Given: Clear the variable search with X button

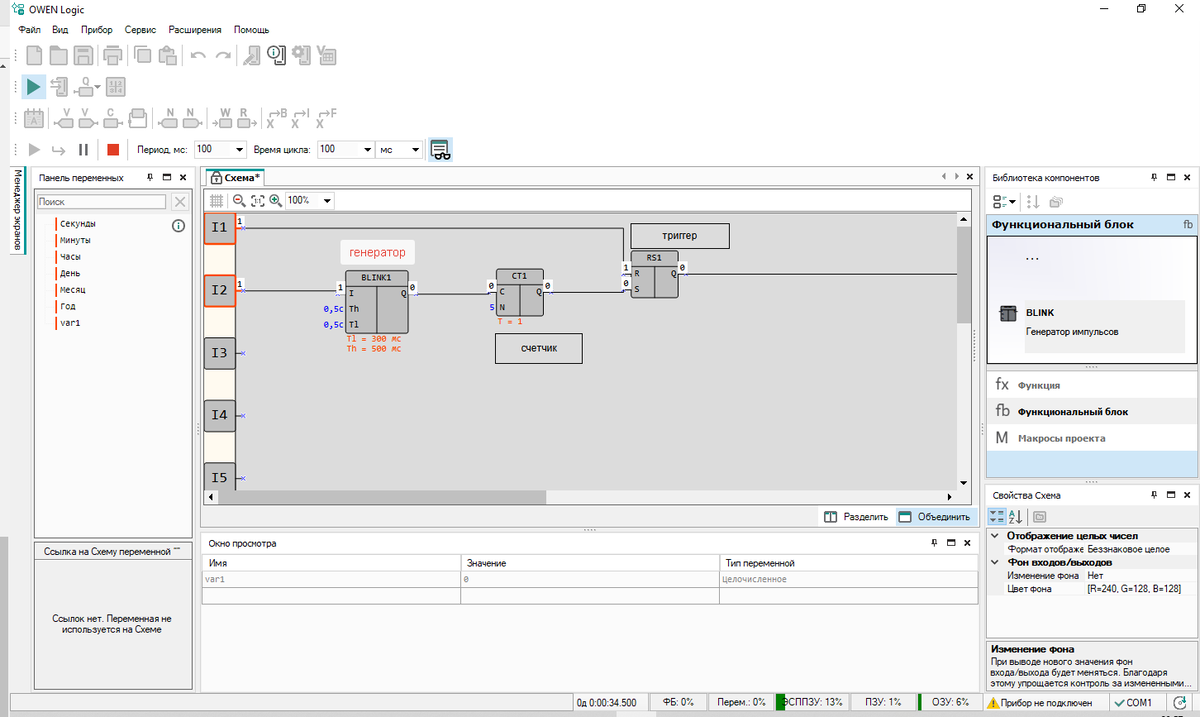Looking at the screenshot, I should click(180, 202).
